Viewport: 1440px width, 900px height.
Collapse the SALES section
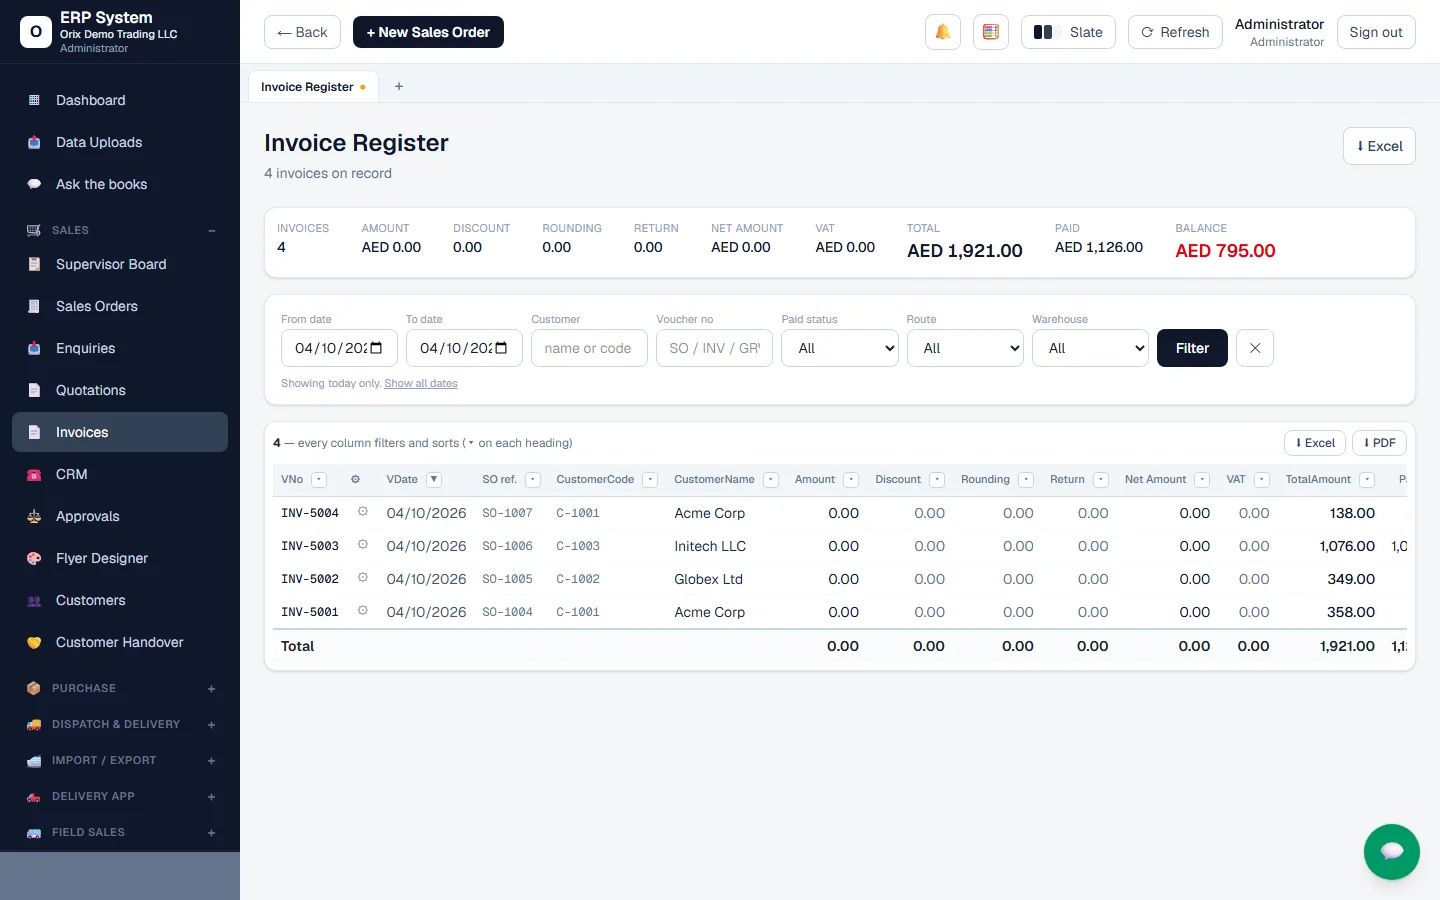tap(120, 230)
